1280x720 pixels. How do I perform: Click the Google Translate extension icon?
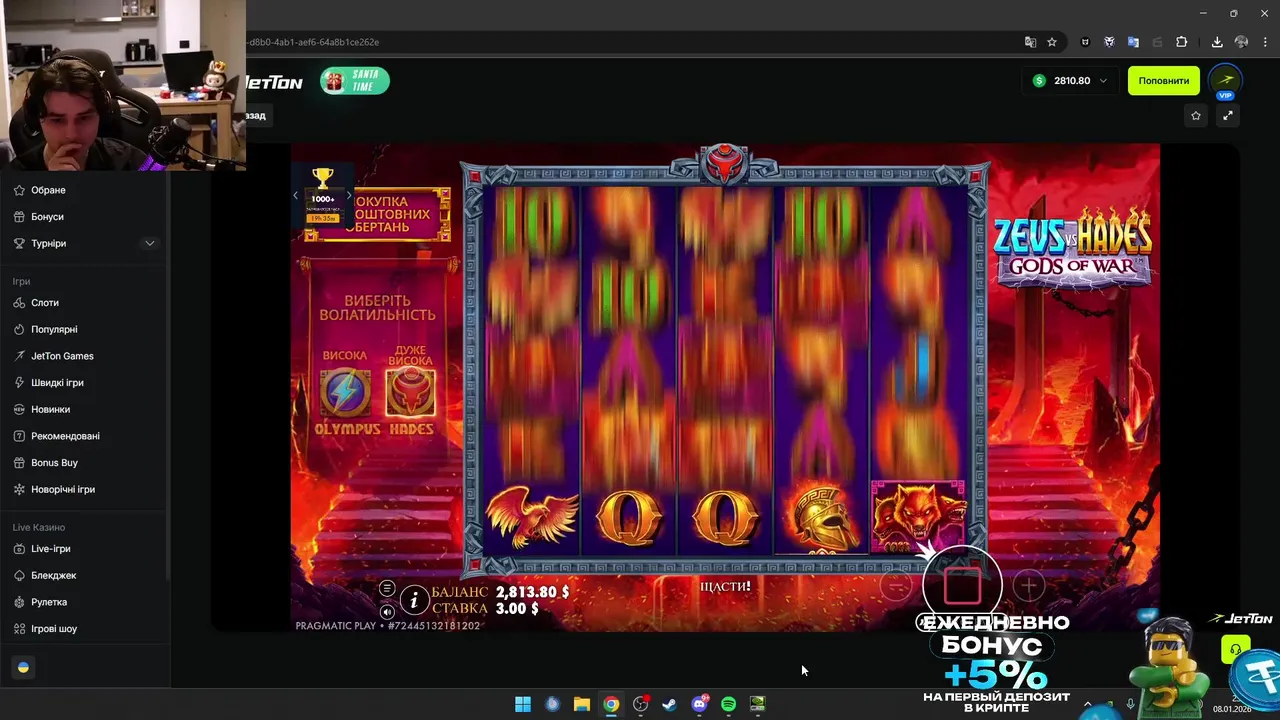1133,42
